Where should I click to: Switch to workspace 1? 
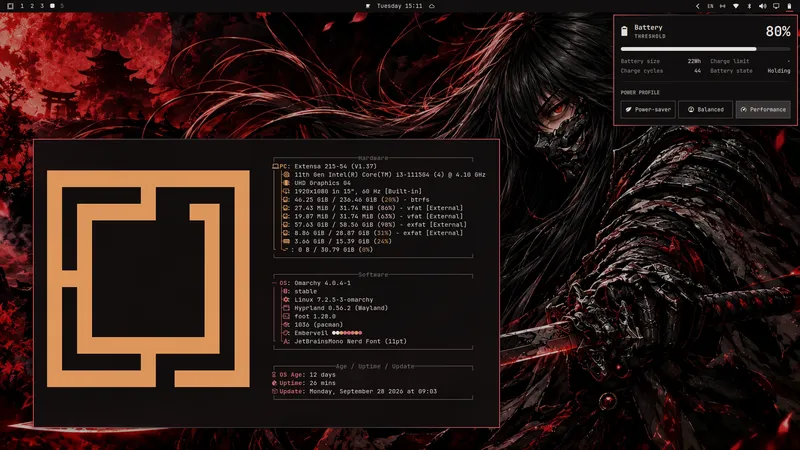(22, 6)
